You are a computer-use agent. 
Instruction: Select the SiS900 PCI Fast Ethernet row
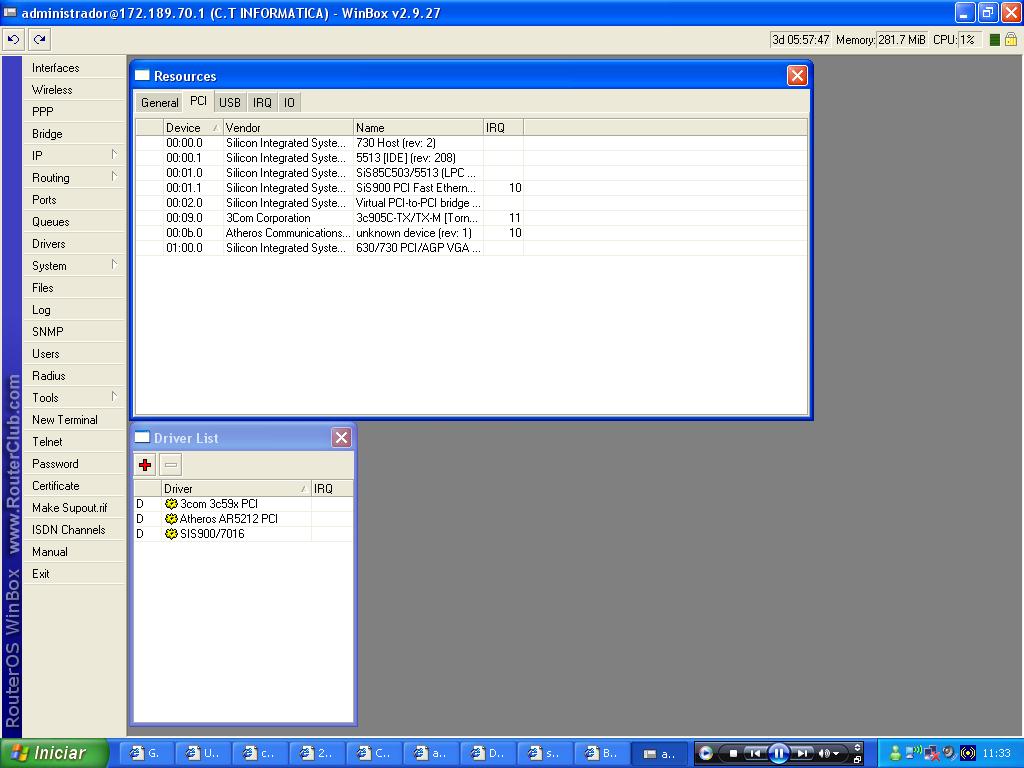(472, 187)
